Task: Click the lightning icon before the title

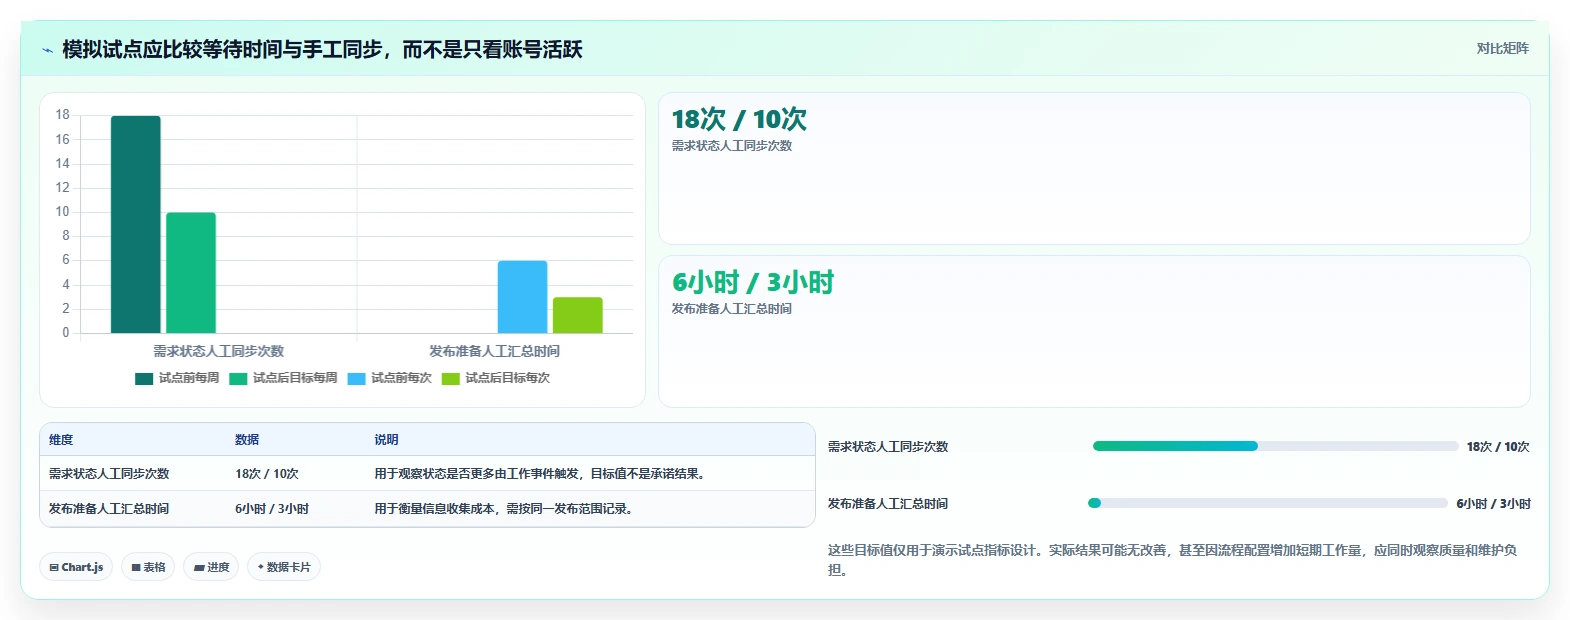Action: (x=47, y=50)
